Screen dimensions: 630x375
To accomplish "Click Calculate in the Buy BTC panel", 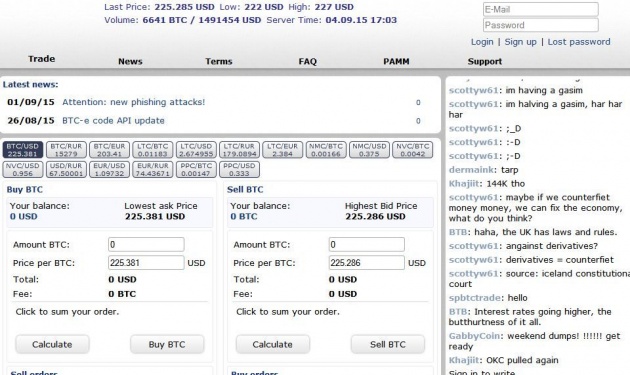I will [x=52, y=344].
